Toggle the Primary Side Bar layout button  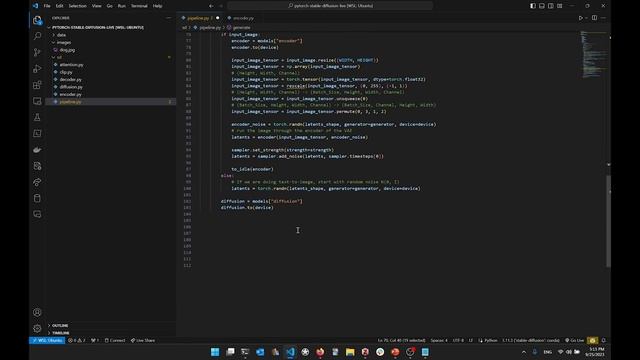[x=533, y=6]
